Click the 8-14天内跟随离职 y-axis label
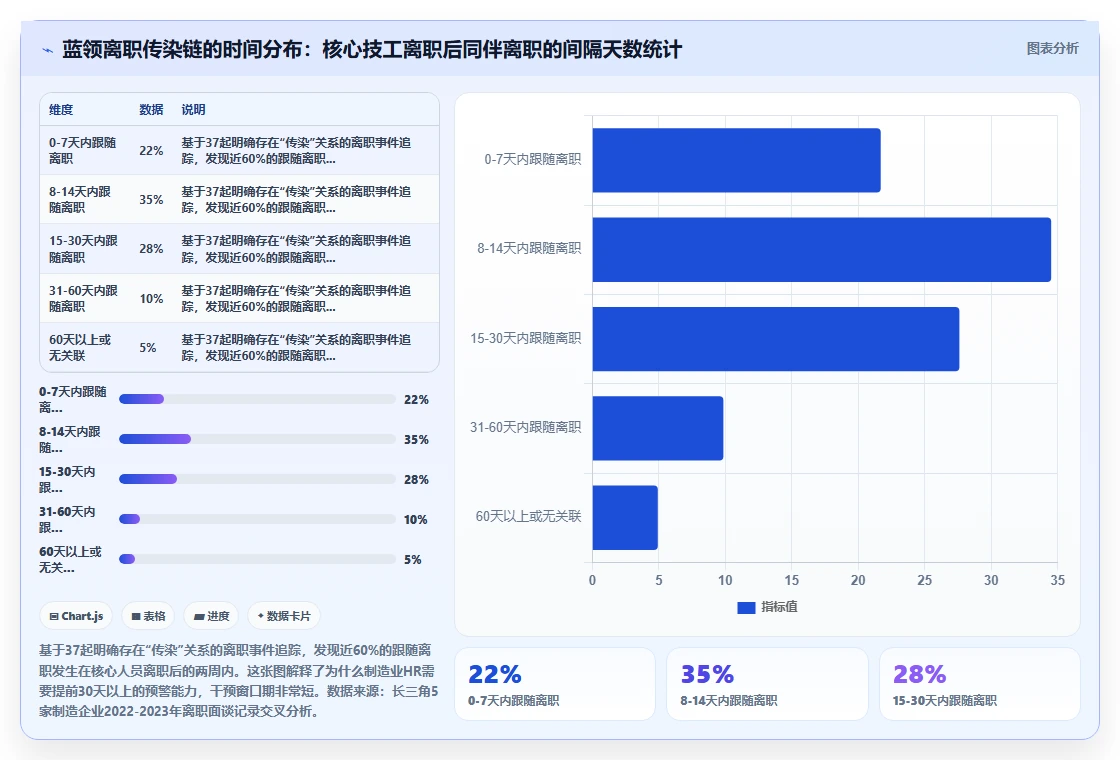 pos(529,249)
